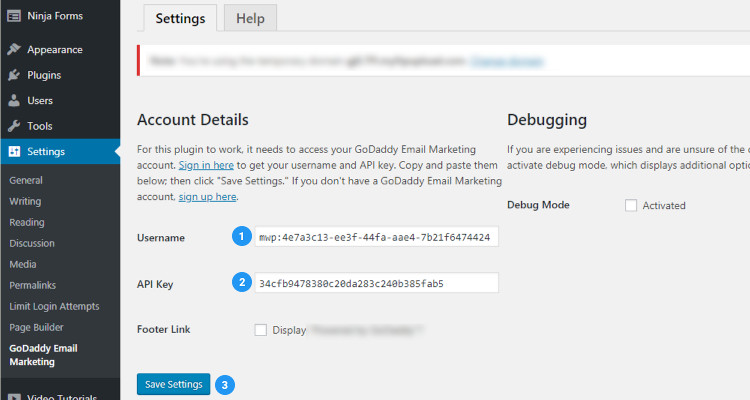
Task: Open Permalinks settings submenu
Action: point(33,286)
